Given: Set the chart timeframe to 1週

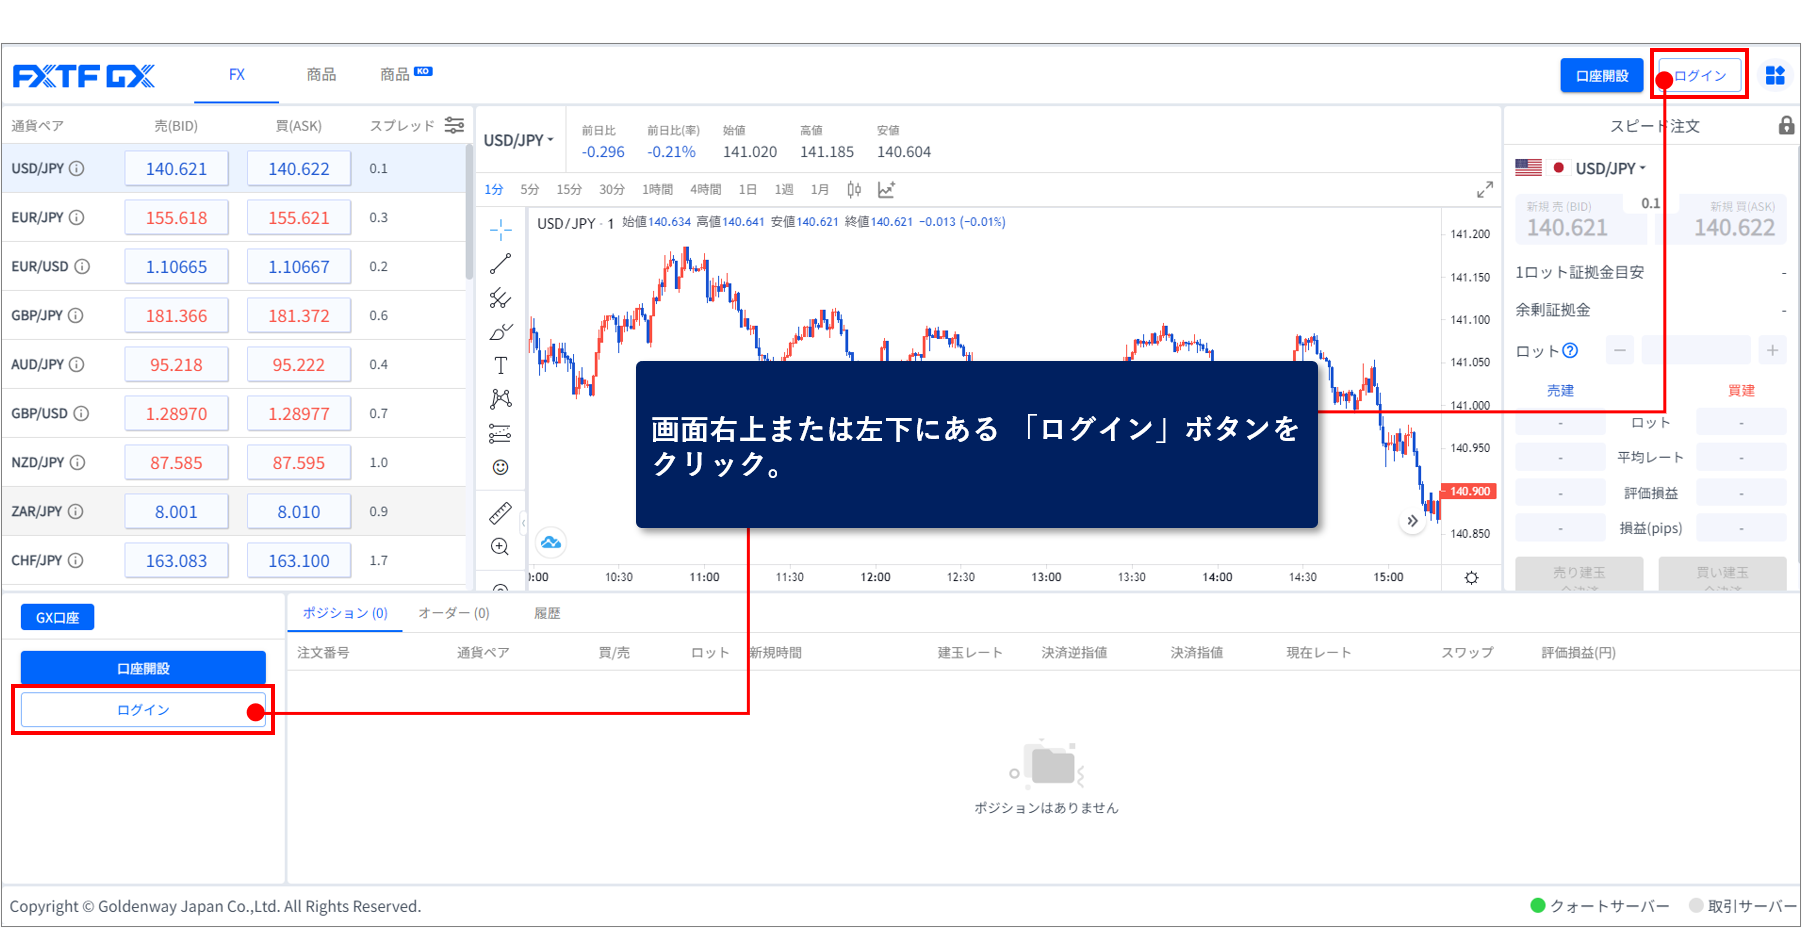Looking at the screenshot, I should click(784, 190).
